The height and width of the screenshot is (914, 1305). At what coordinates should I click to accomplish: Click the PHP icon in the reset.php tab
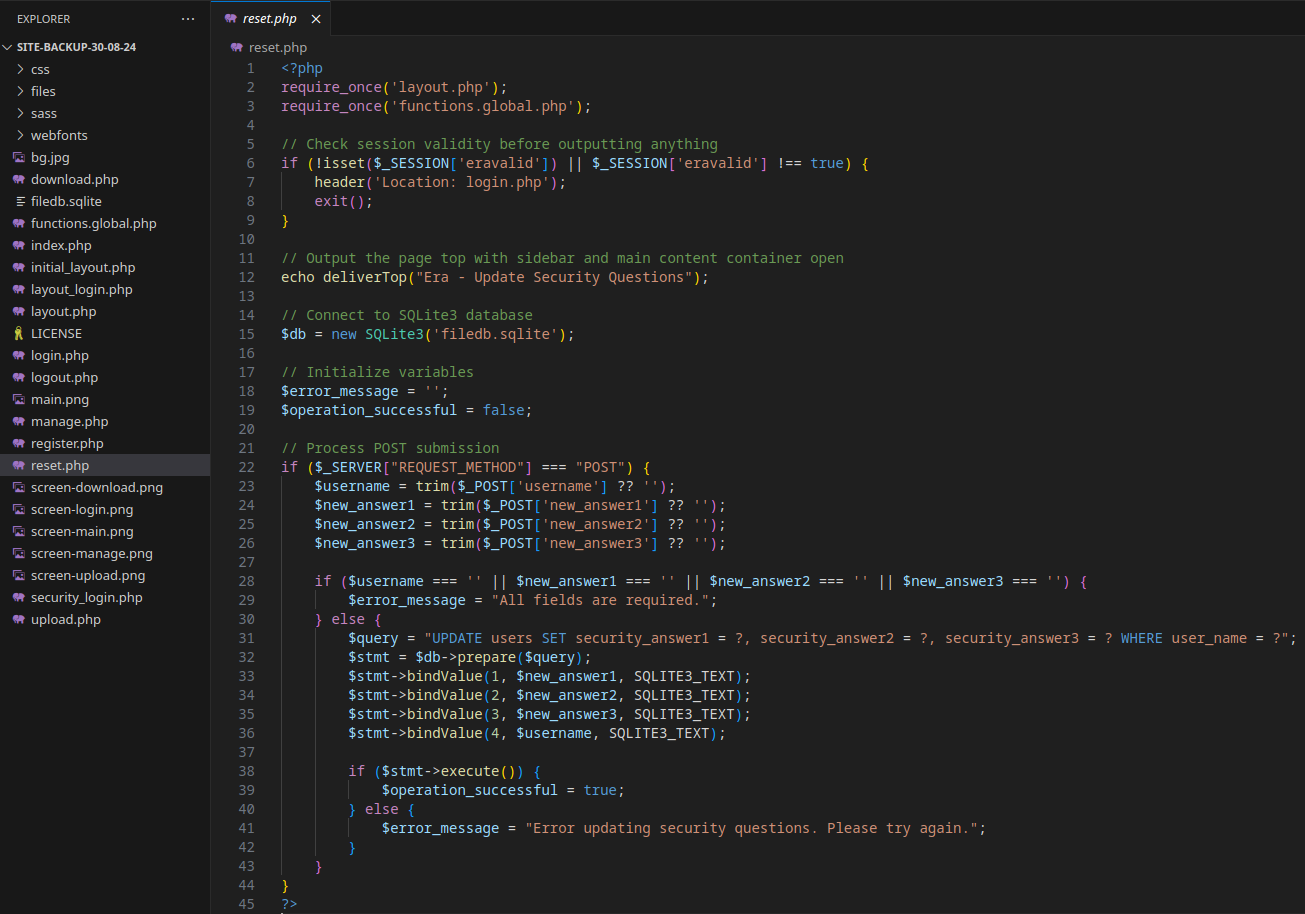click(x=231, y=19)
